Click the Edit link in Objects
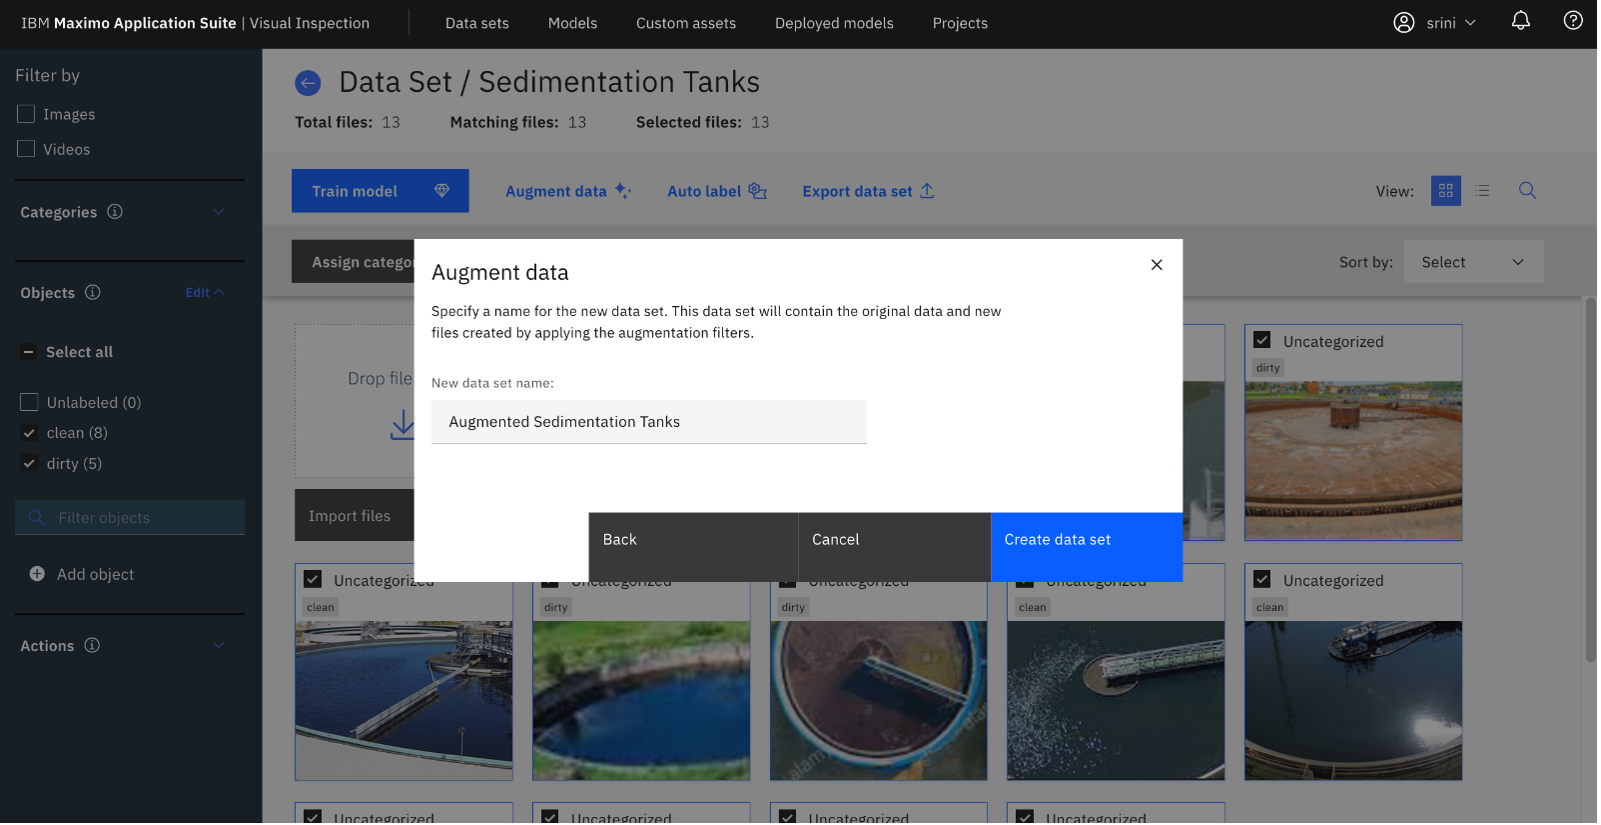This screenshot has width=1601, height=825. pyautogui.click(x=198, y=293)
